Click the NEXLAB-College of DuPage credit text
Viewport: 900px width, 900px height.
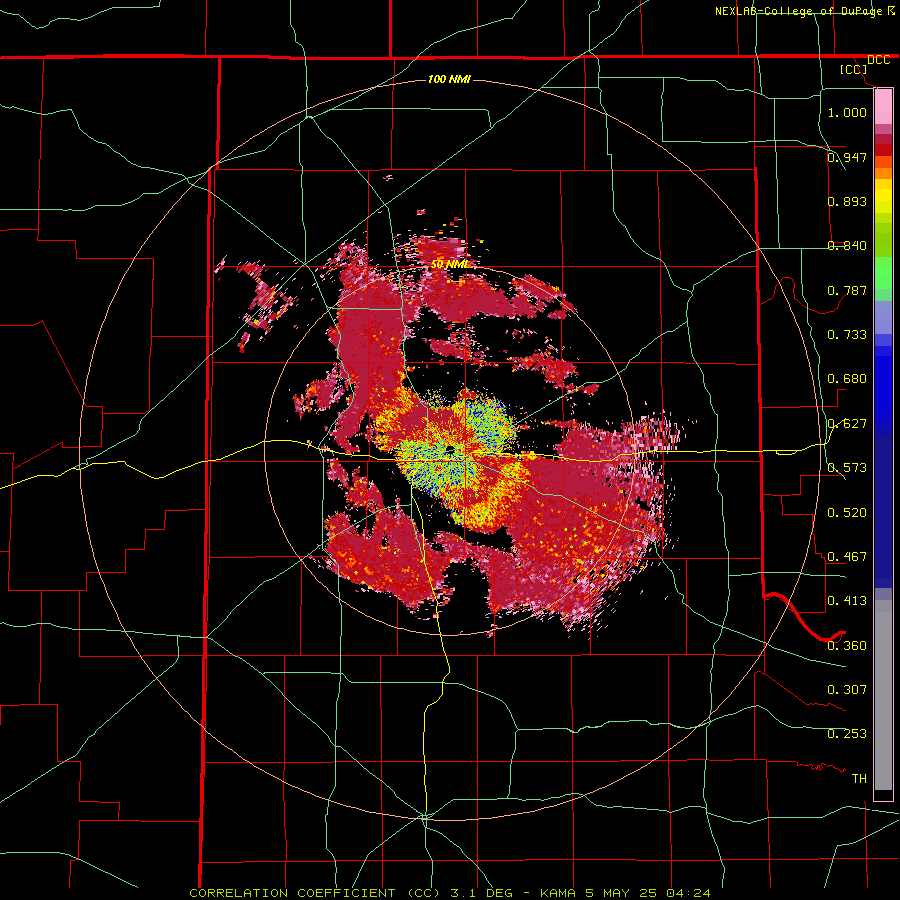pos(798,11)
